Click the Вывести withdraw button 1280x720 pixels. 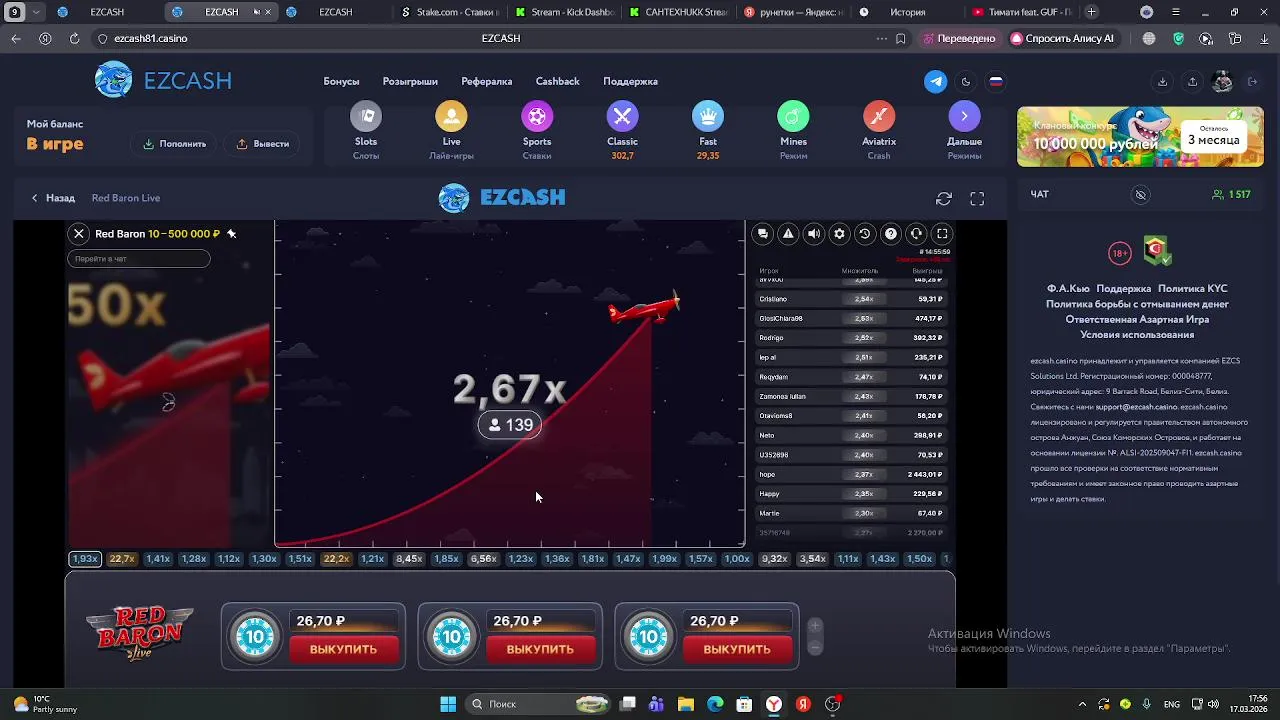(x=262, y=144)
